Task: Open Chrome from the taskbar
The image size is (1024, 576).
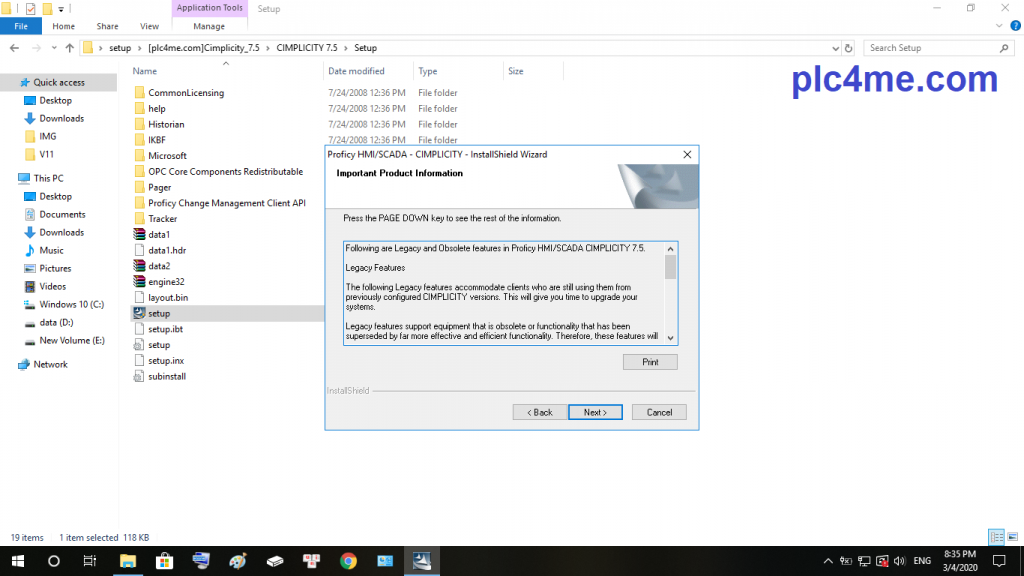Action: (348, 561)
